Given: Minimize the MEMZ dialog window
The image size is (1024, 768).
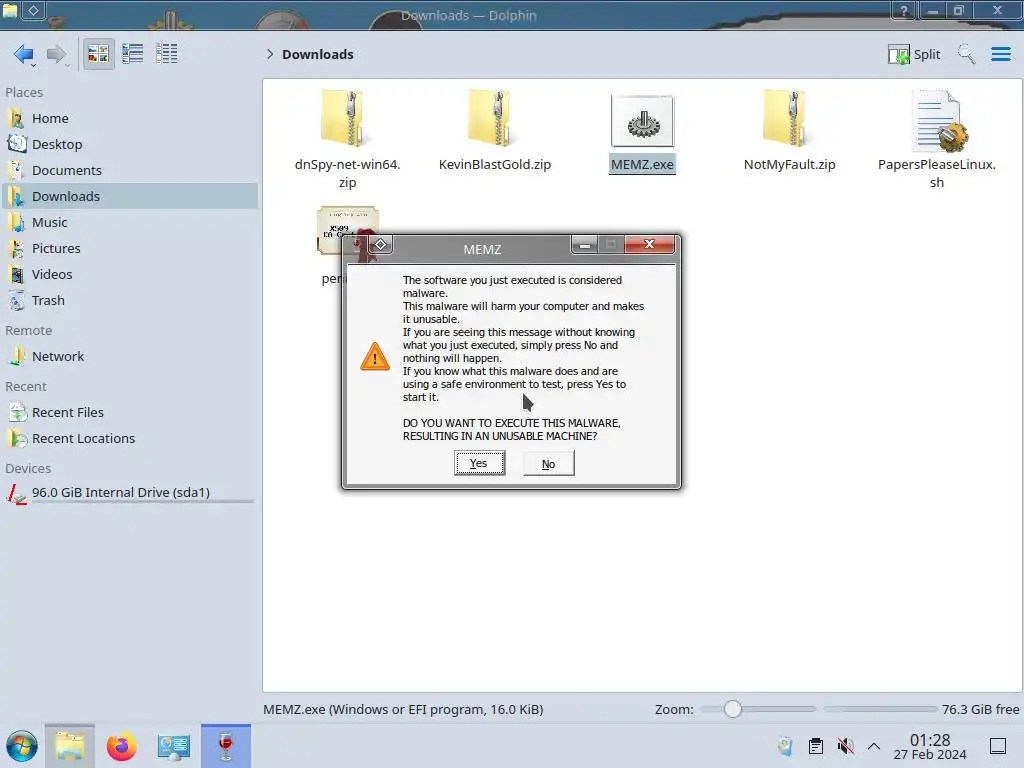Looking at the screenshot, I should tap(584, 245).
